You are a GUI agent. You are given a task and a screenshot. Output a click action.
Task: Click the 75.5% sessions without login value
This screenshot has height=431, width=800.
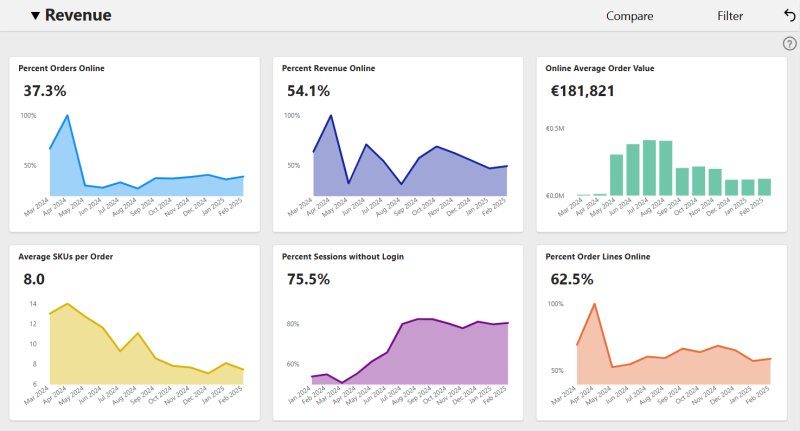[308, 279]
